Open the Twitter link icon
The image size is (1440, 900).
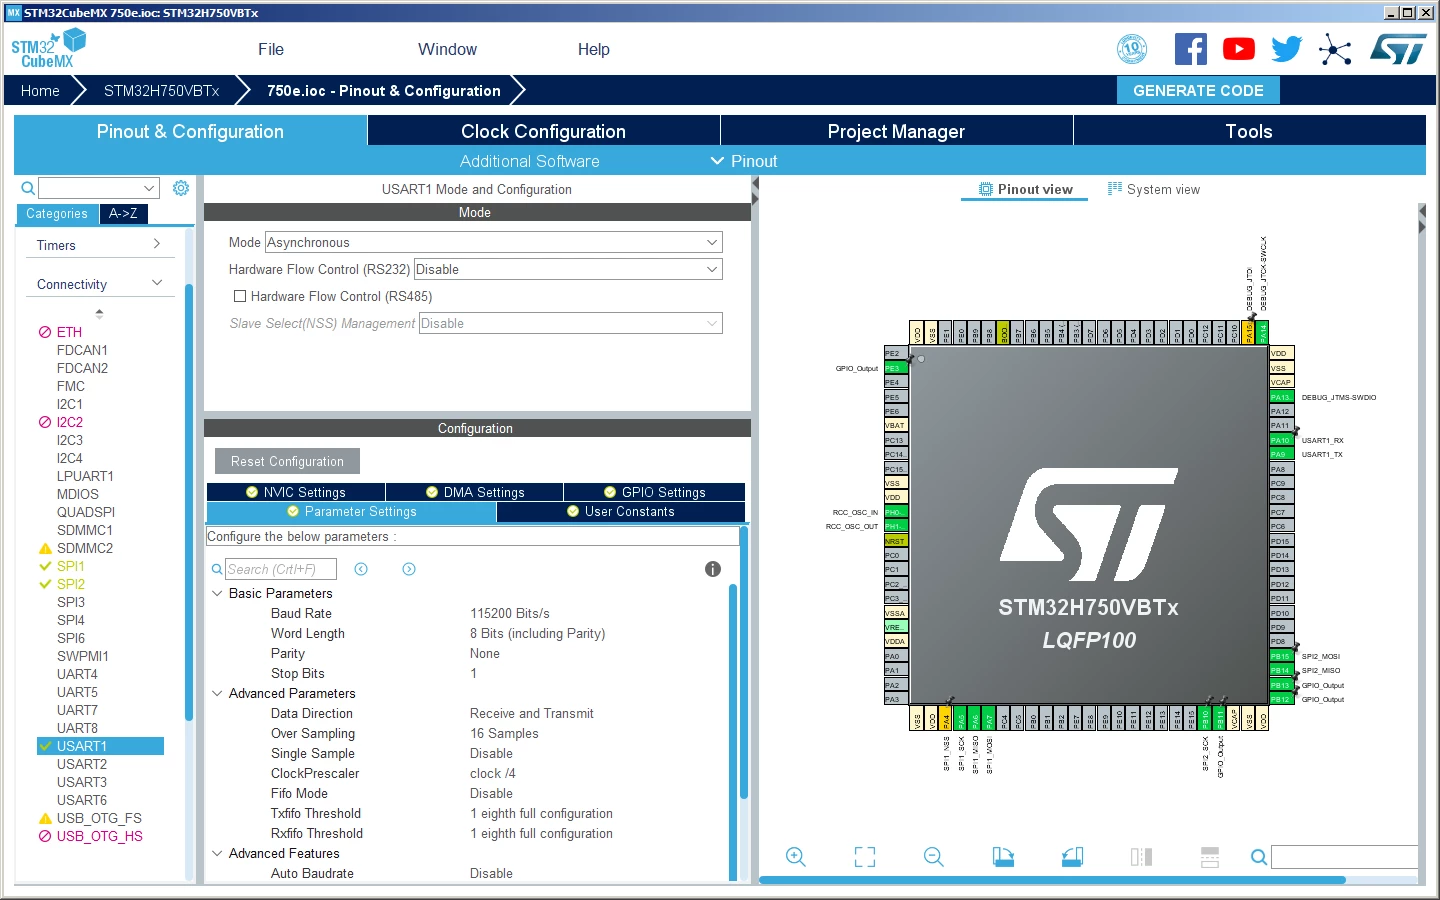(x=1287, y=49)
